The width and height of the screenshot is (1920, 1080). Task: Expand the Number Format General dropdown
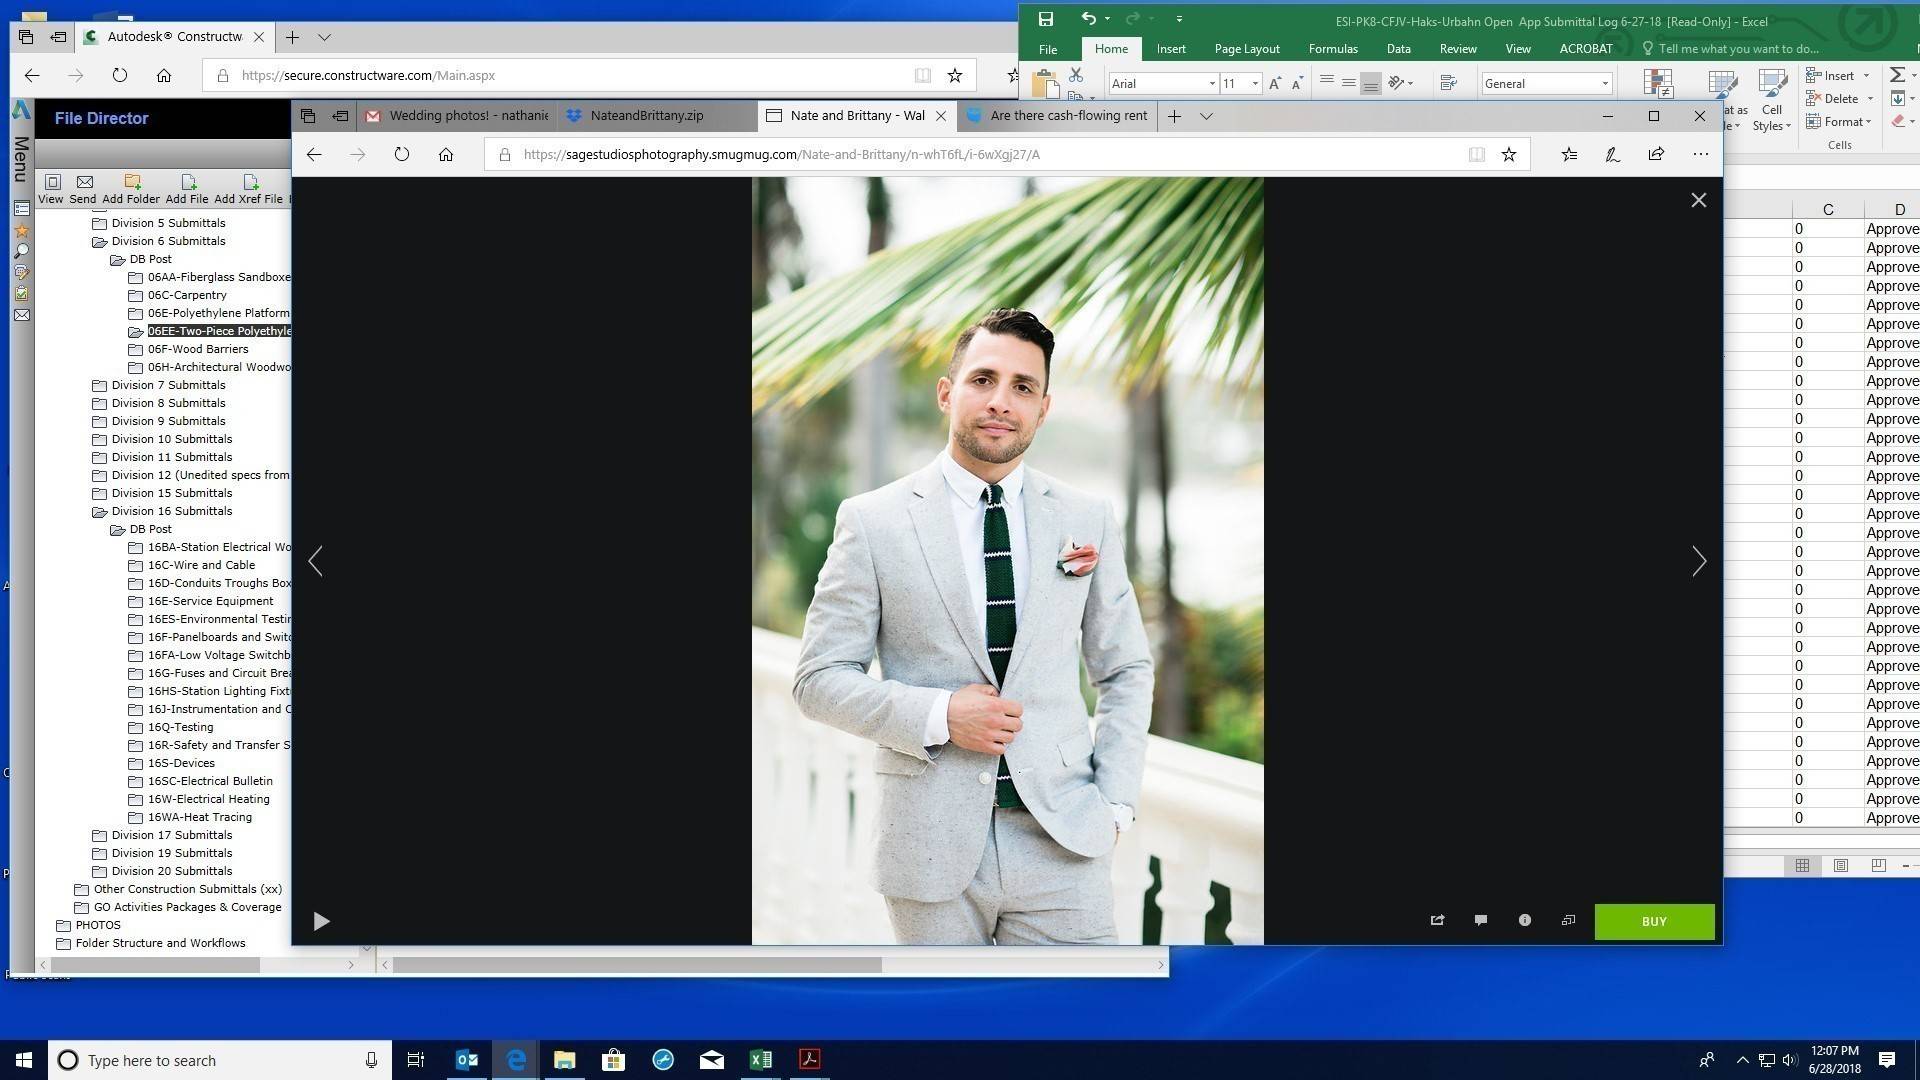coord(1605,84)
